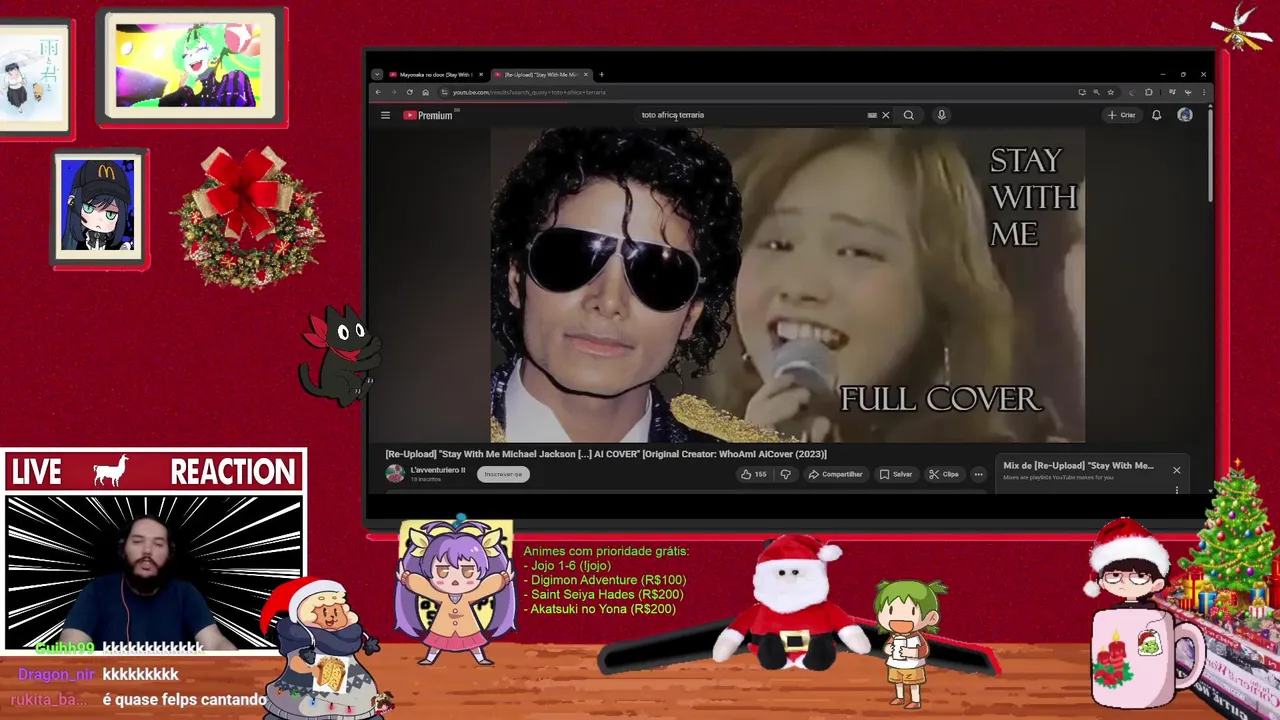The image size is (1280, 720).
Task: Click 'Saint Seiya Hades (R$200)' overlay text
Action: (604, 595)
